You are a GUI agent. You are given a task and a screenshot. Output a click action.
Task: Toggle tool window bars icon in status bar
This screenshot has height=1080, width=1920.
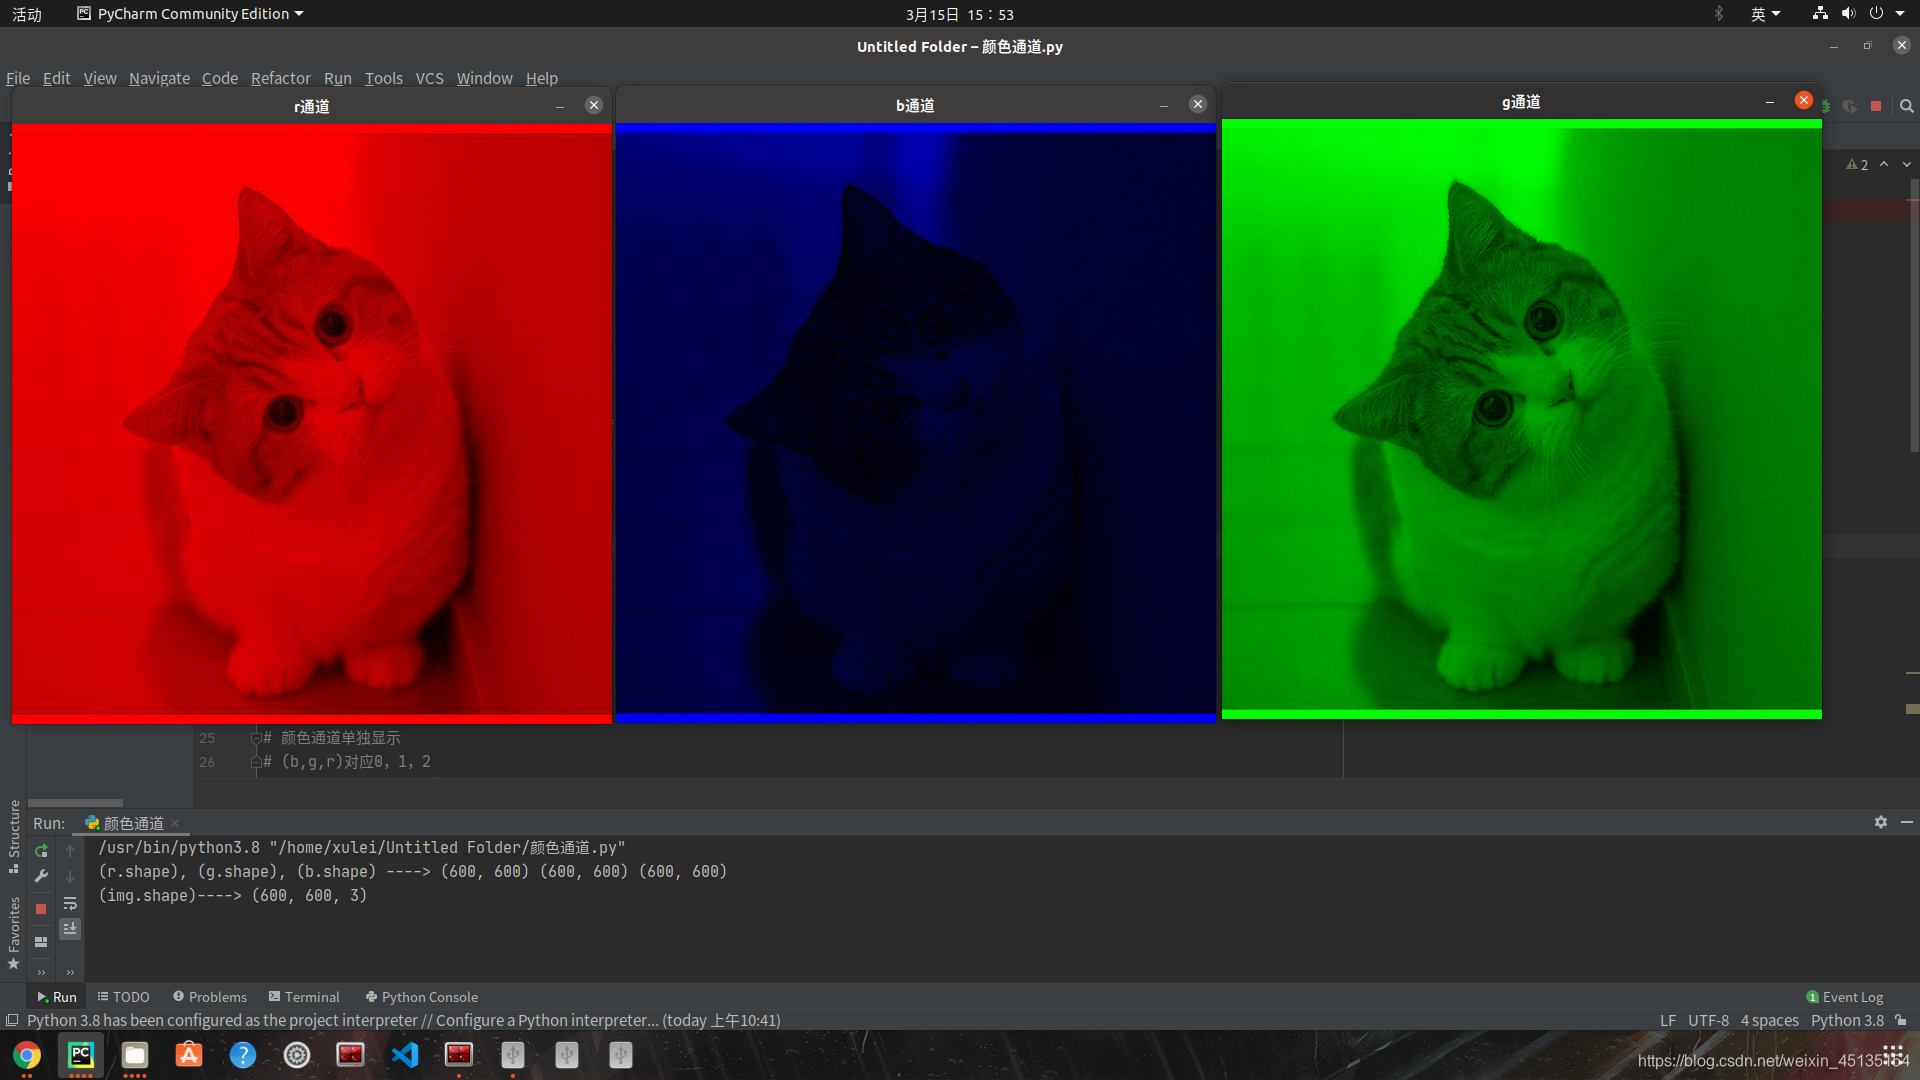[x=12, y=1020]
